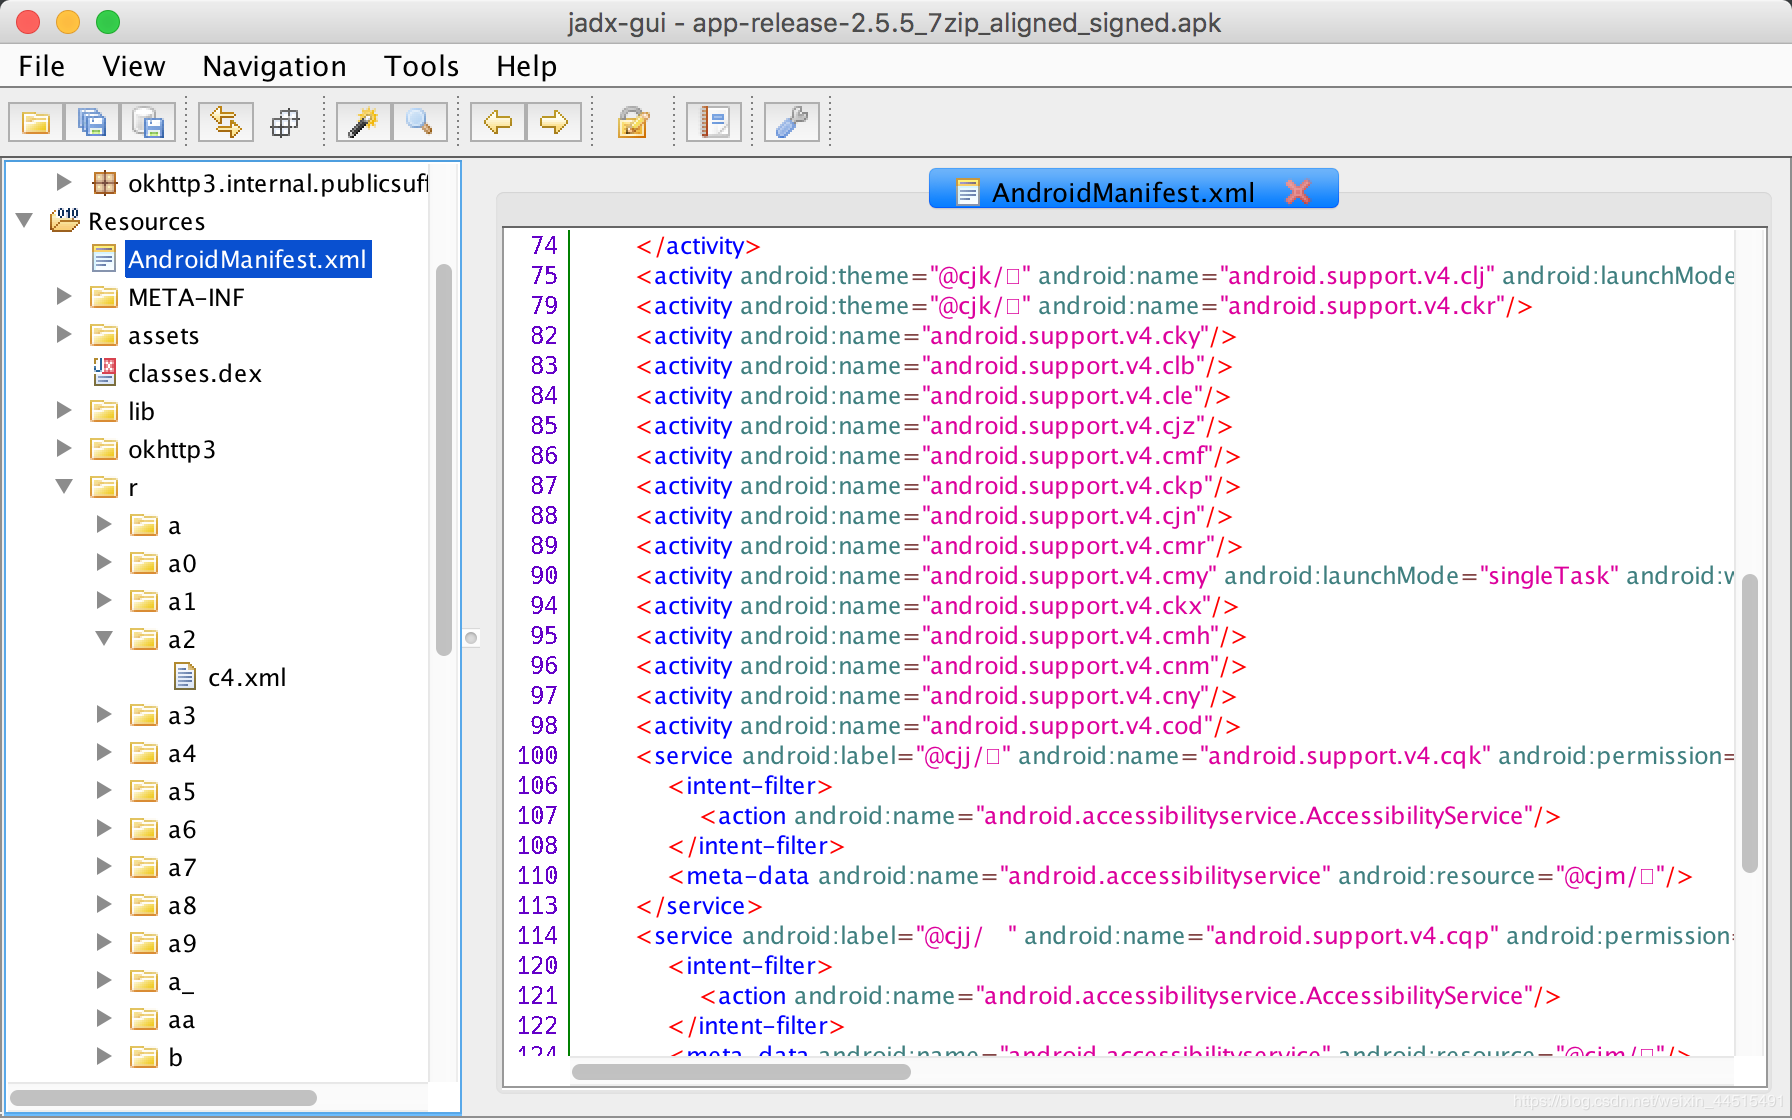This screenshot has height=1120, width=1792.
Task: Expand the a0 folder
Action: [x=104, y=562]
